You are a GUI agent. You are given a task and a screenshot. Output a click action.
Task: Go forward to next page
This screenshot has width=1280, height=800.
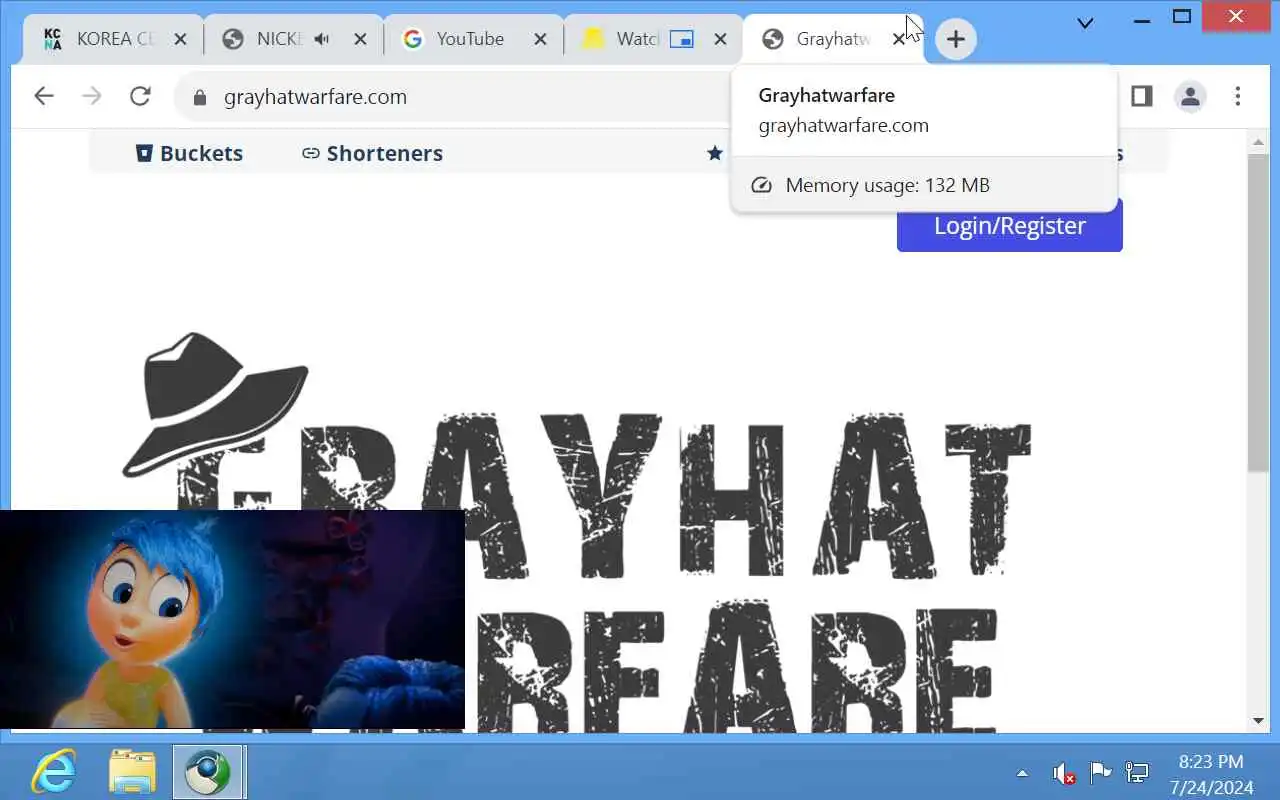click(92, 96)
